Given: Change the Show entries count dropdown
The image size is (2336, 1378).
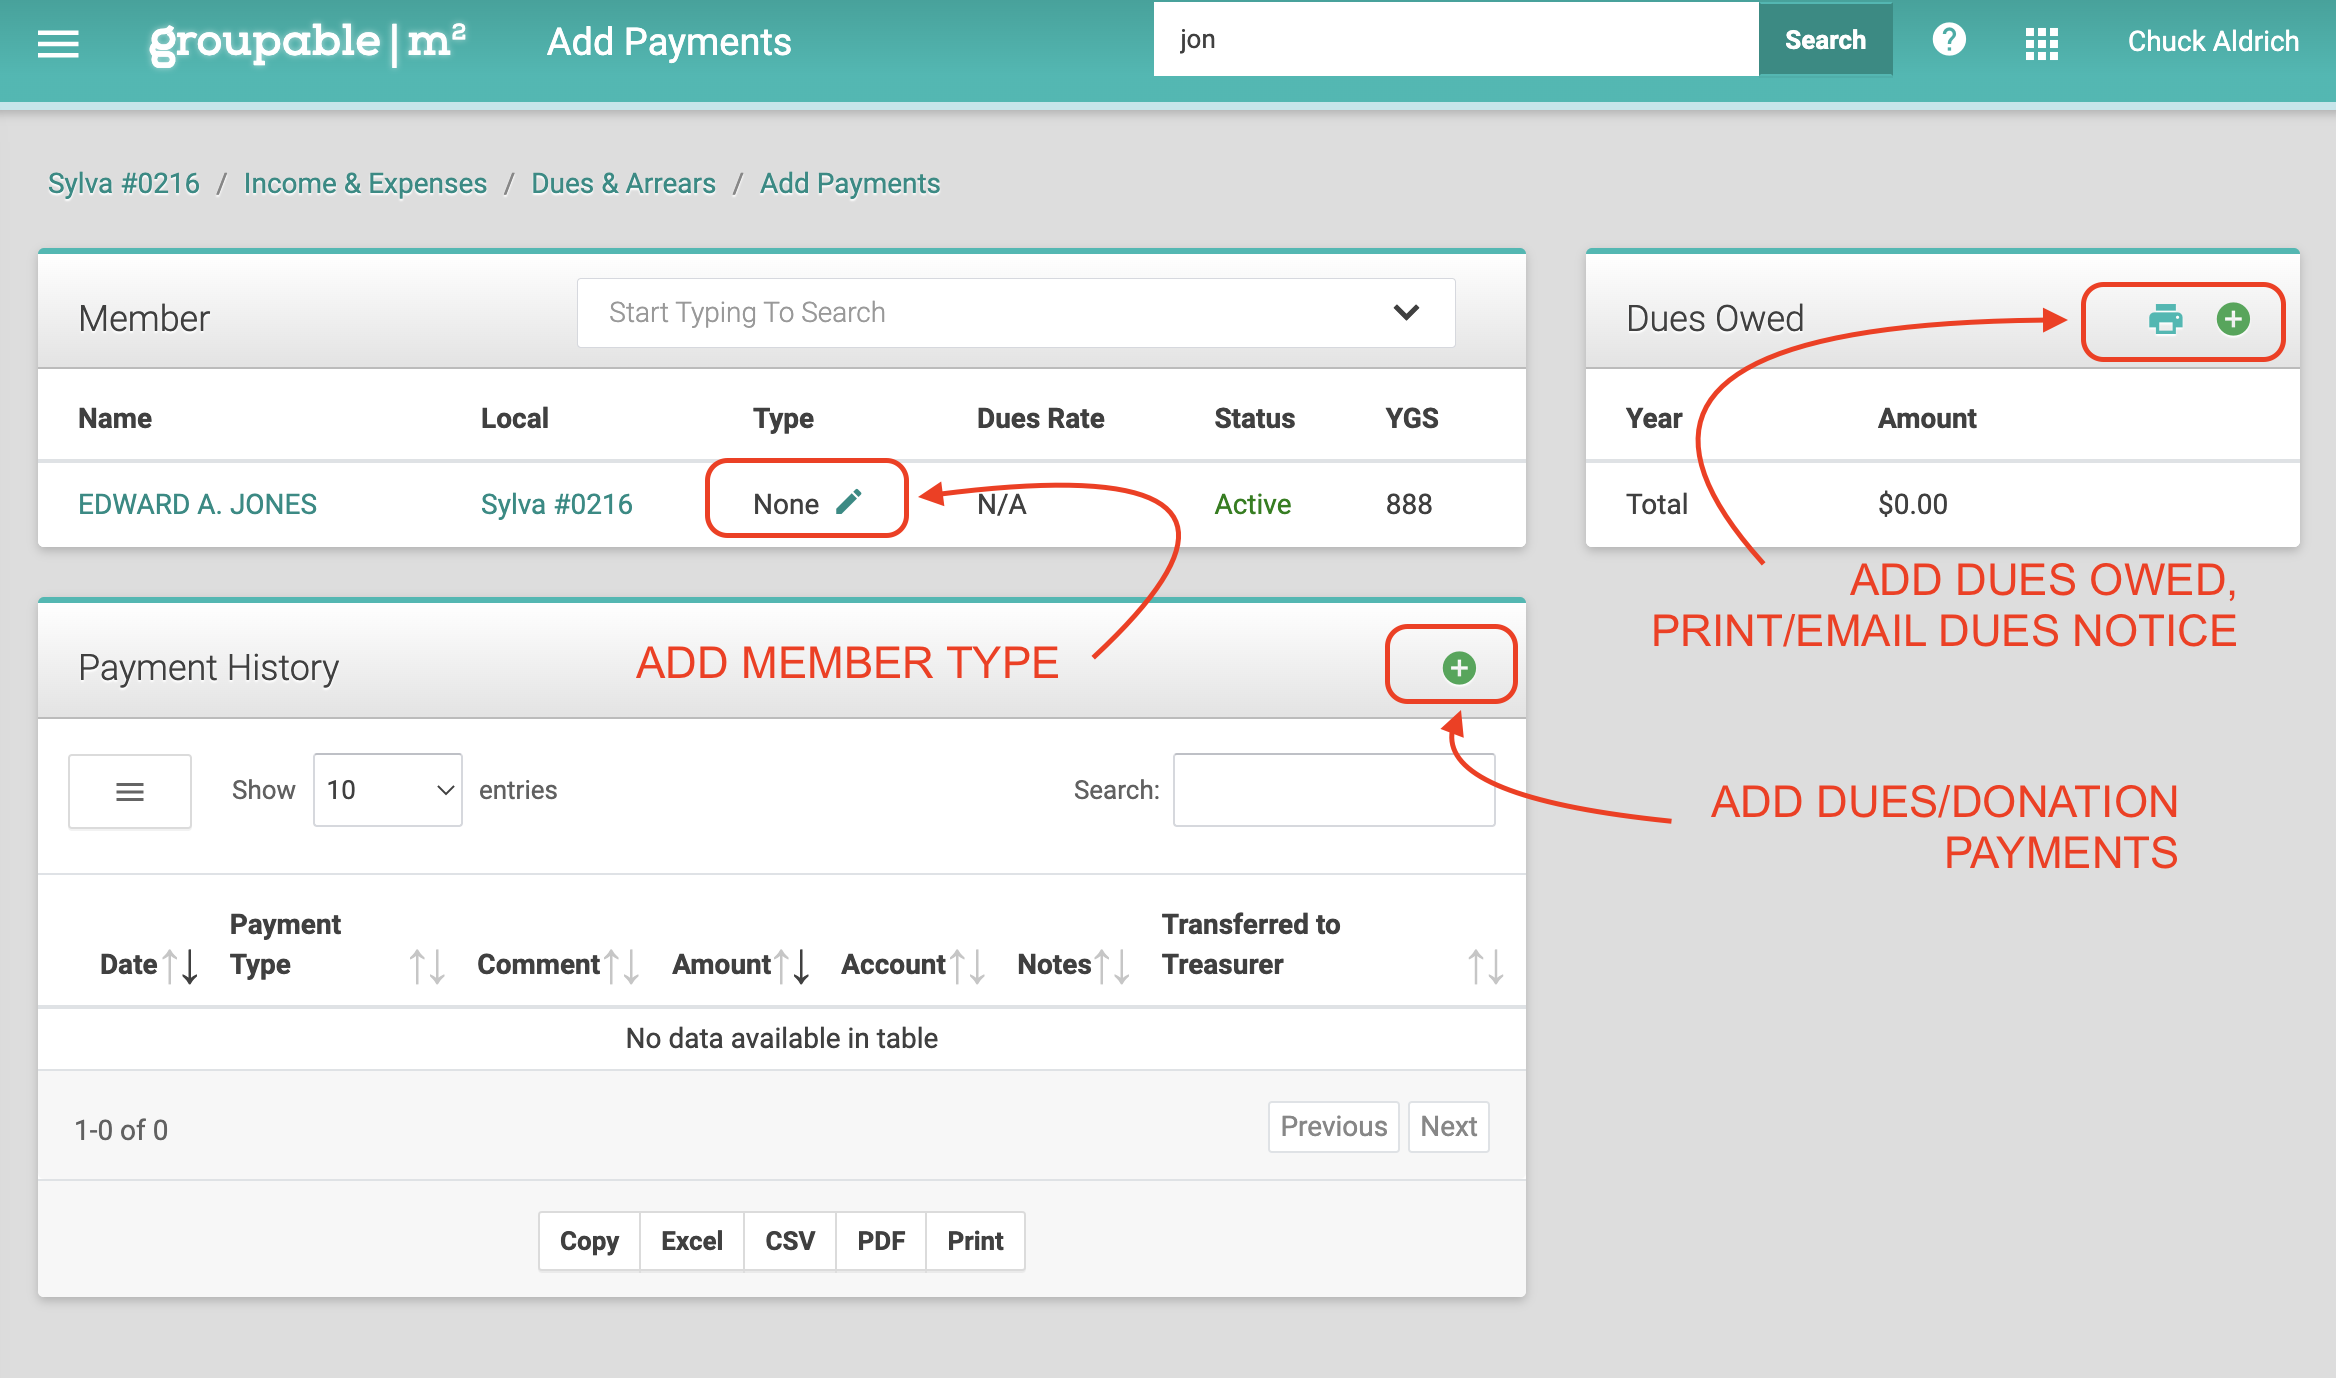Looking at the screenshot, I should click(388, 790).
